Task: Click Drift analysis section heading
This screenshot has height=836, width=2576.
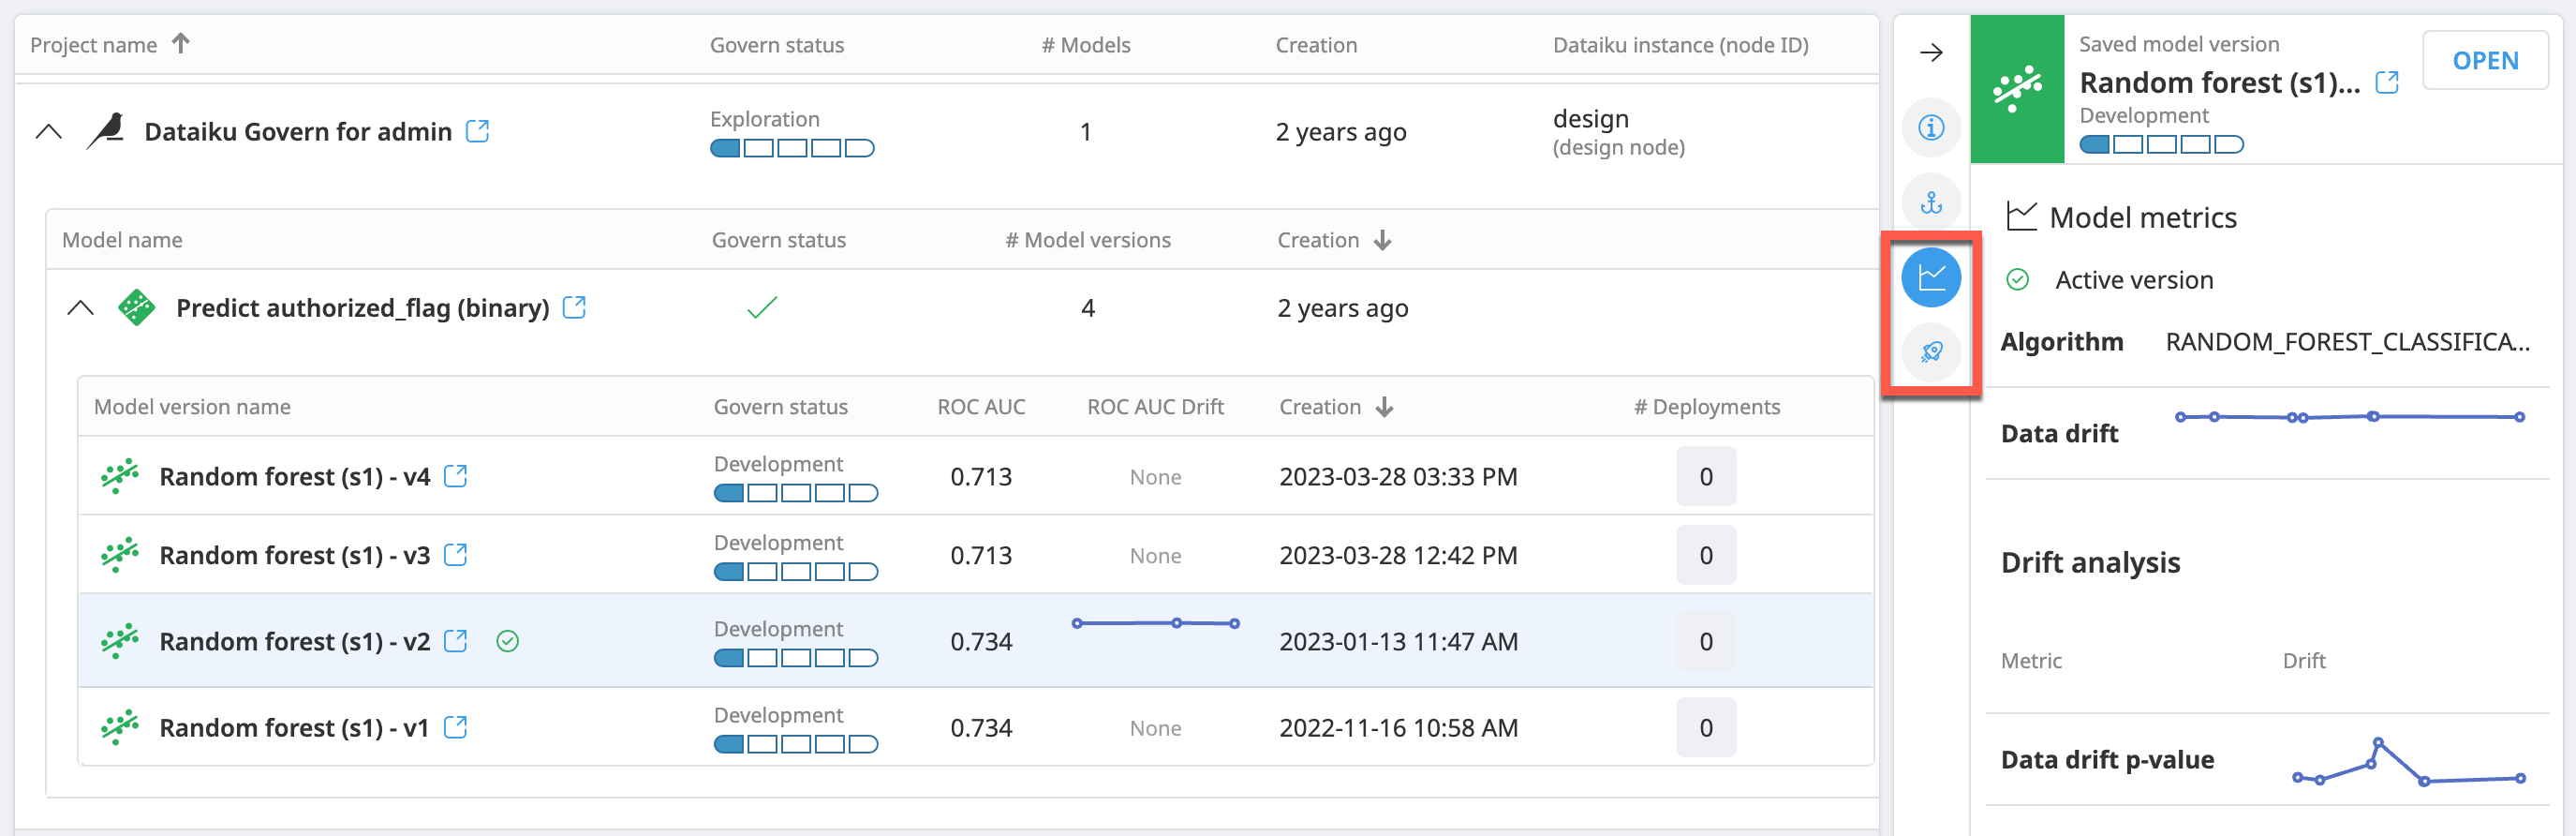Action: (x=2090, y=562)
